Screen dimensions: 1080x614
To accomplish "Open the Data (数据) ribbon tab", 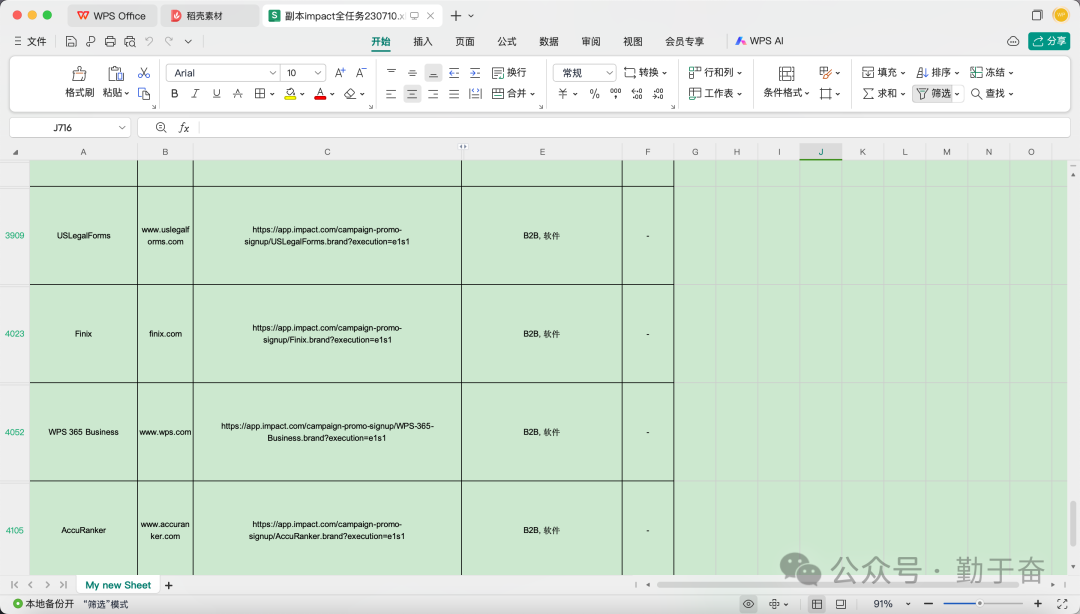I will (549, 41).
